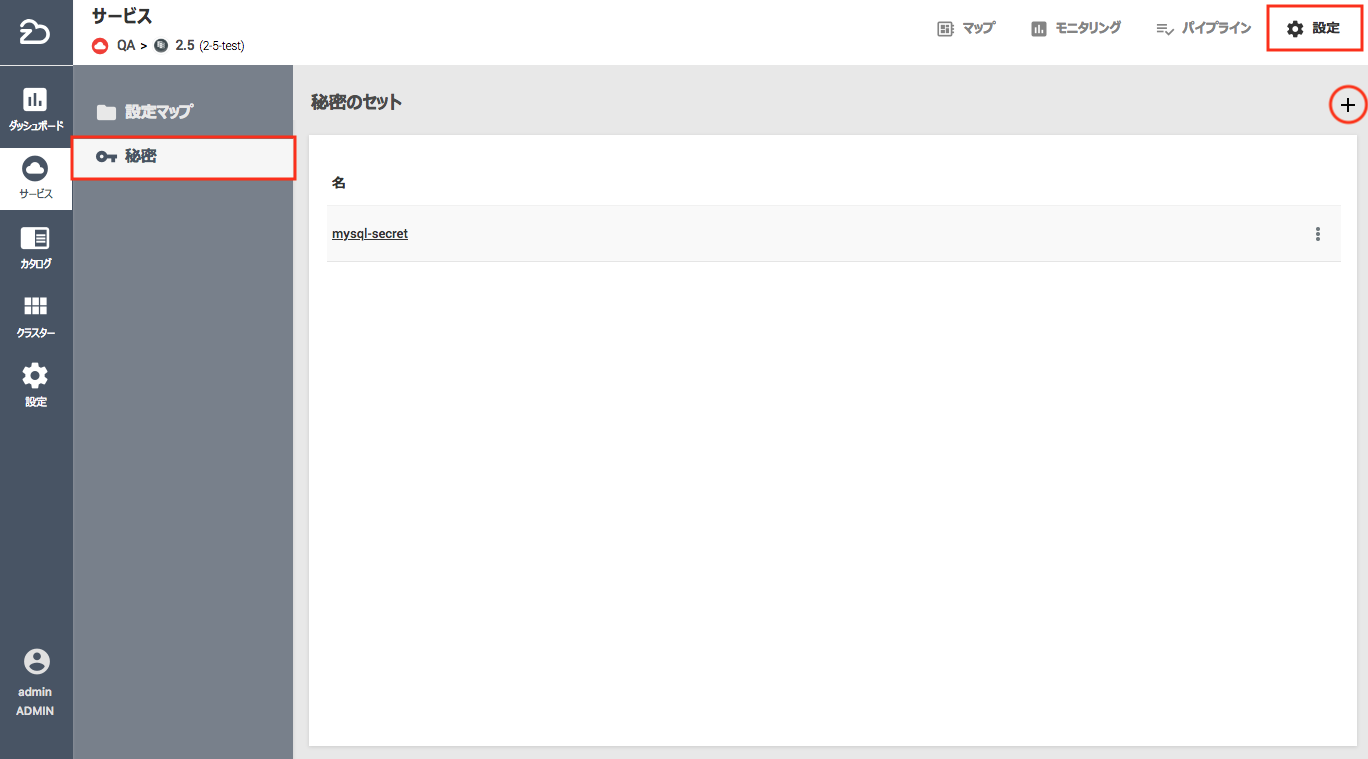Open the クラスター cluster sidebar item
Image resolution: width=1368 pixels, height=759 pixels.
(36, 317)
